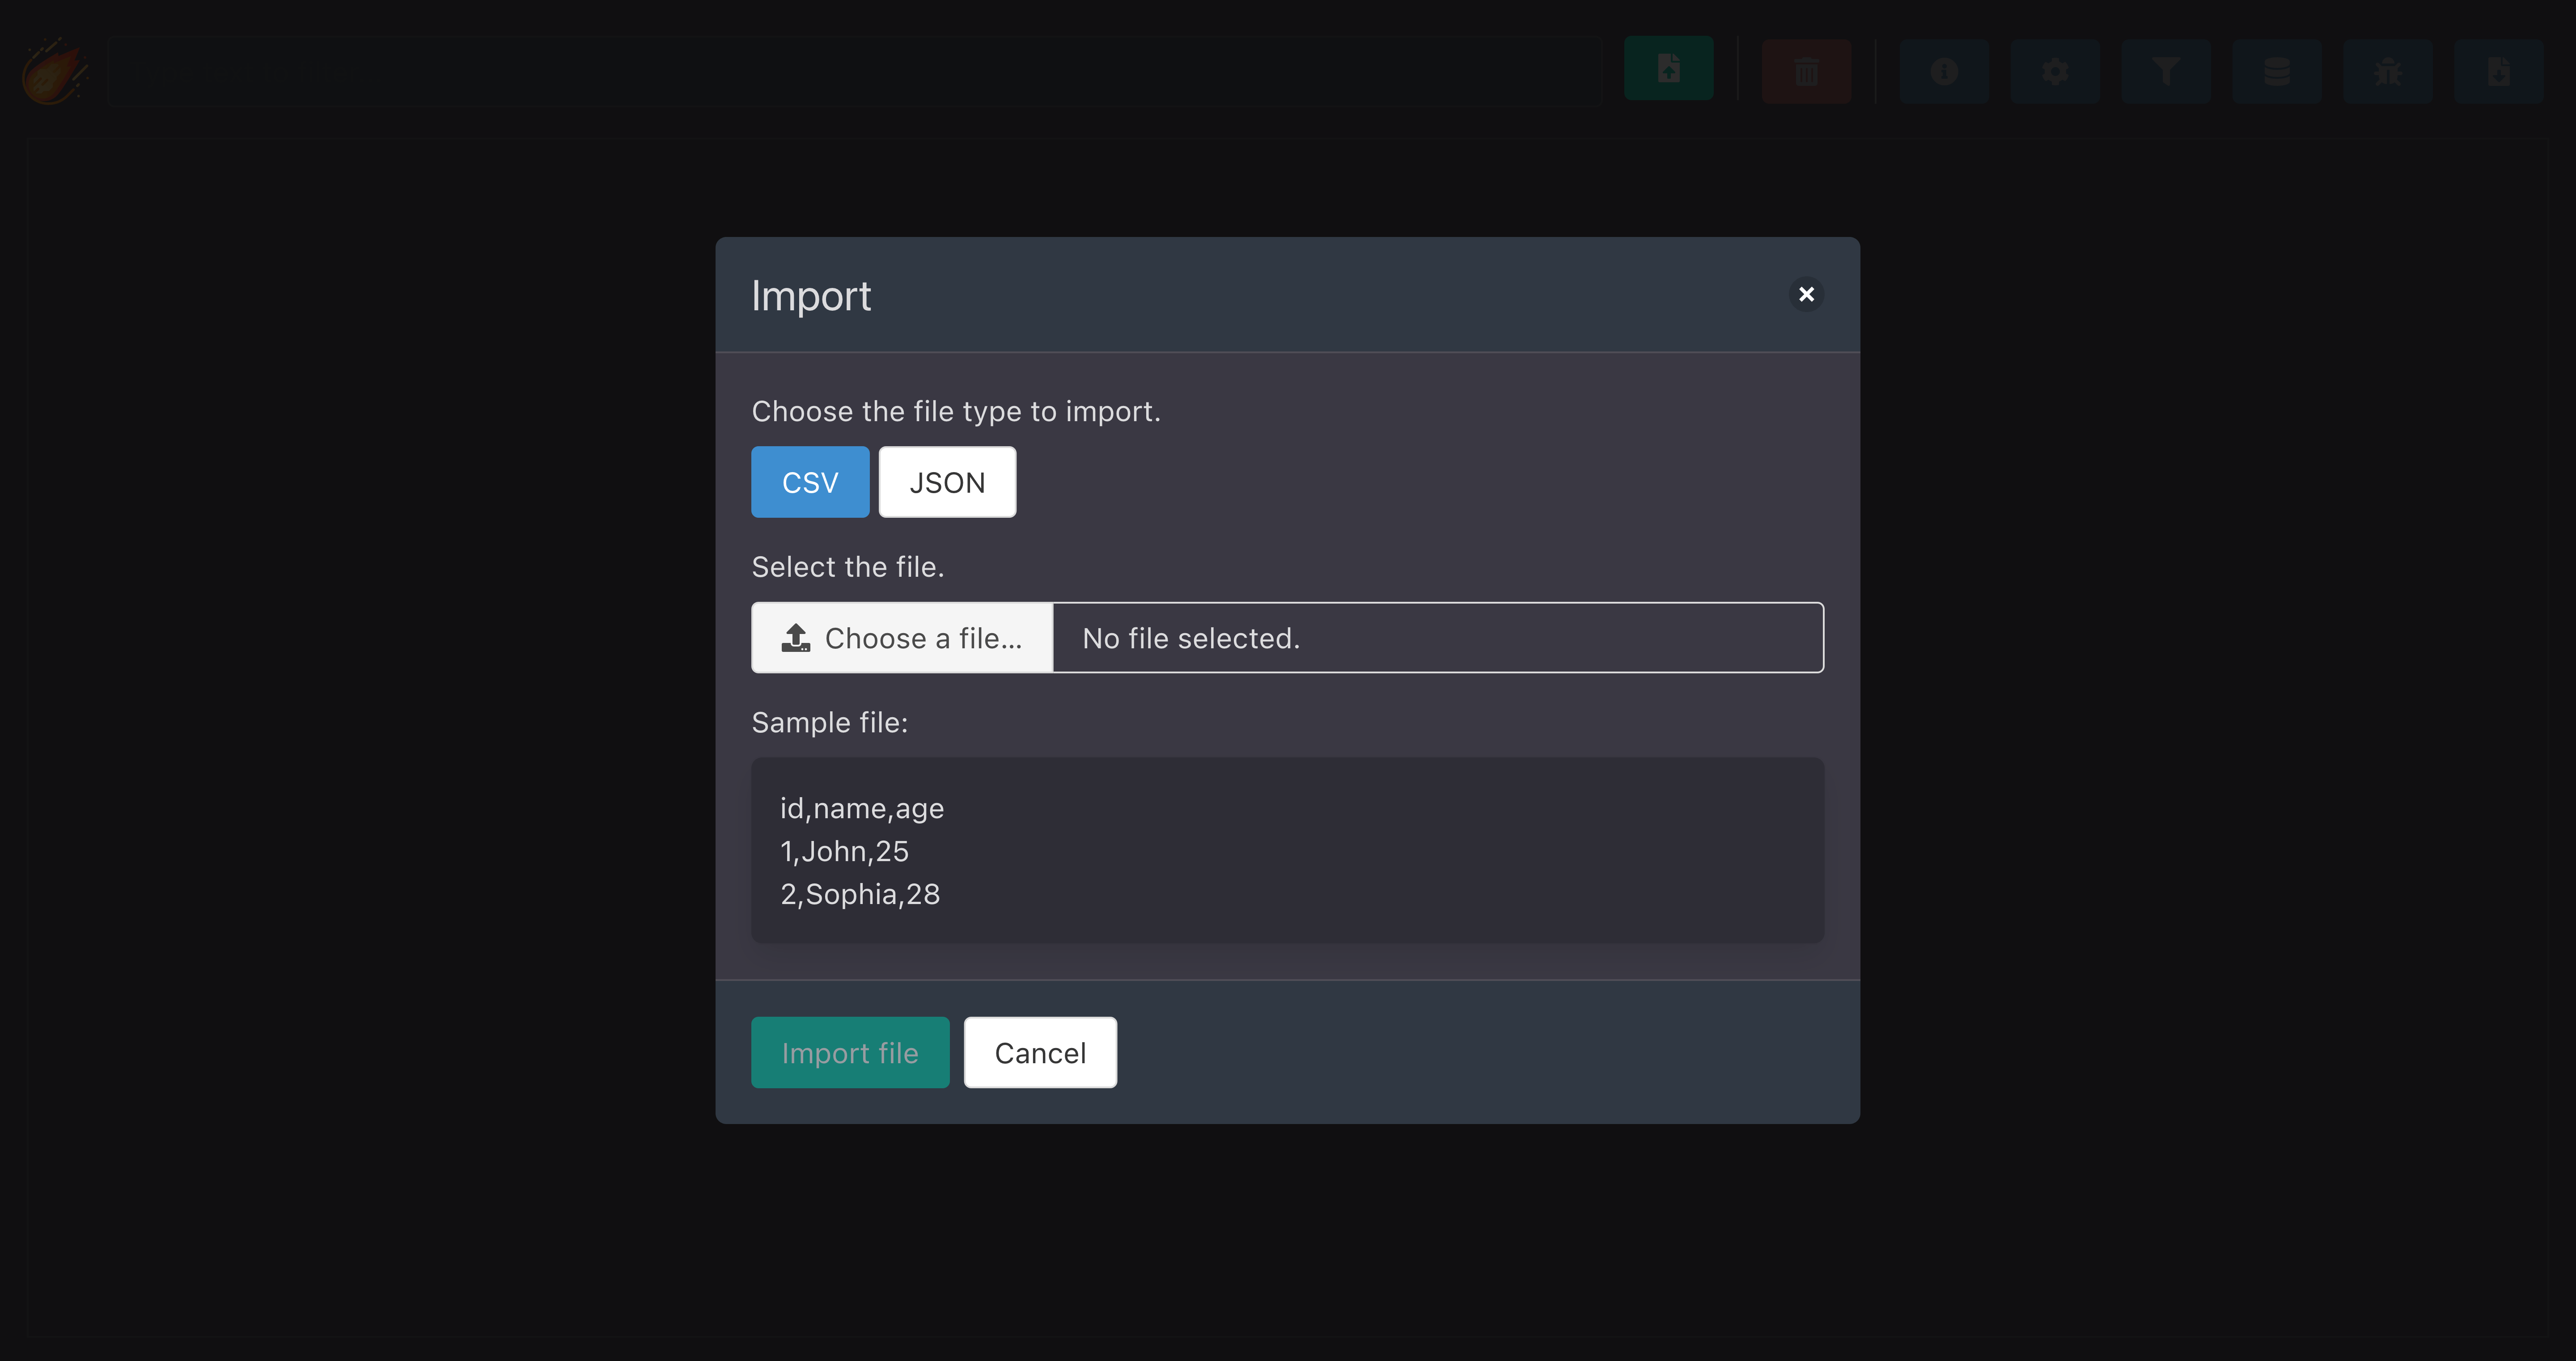
Task: Select the CSV file type
Action: [x=810, y=482]
